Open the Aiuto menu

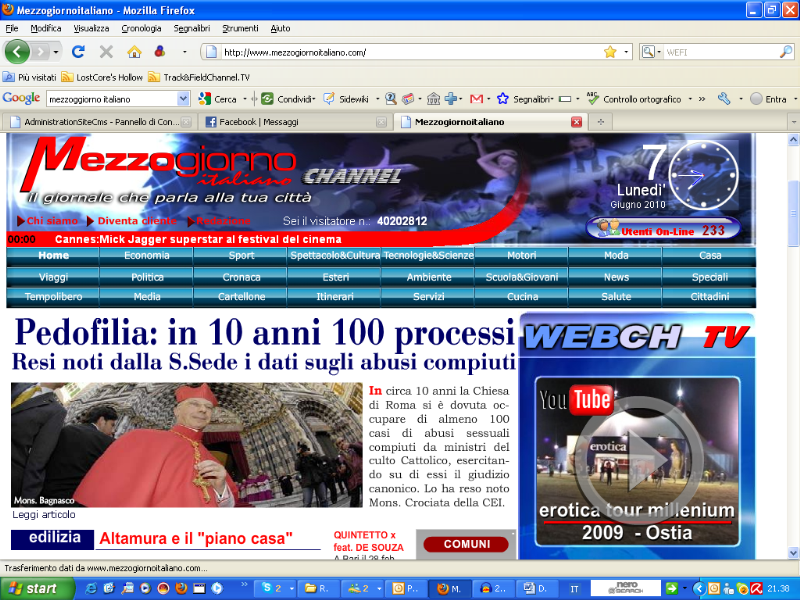tap(280, 29)
